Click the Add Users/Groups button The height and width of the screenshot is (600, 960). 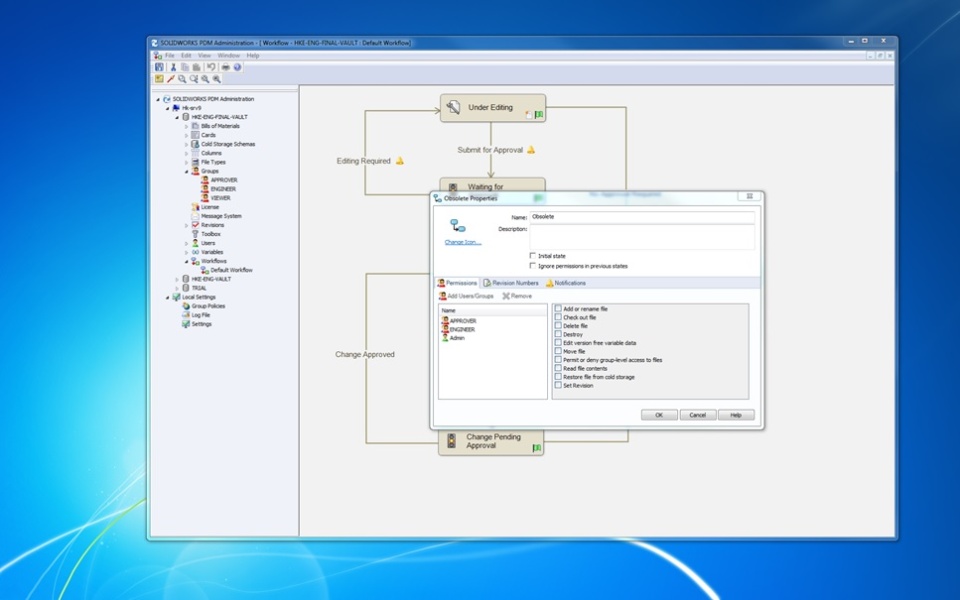point(466,296)
